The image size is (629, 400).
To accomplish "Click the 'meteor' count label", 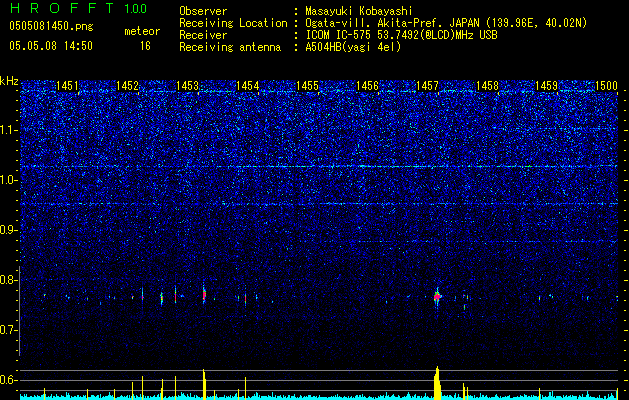I will [x=142, y=31].
